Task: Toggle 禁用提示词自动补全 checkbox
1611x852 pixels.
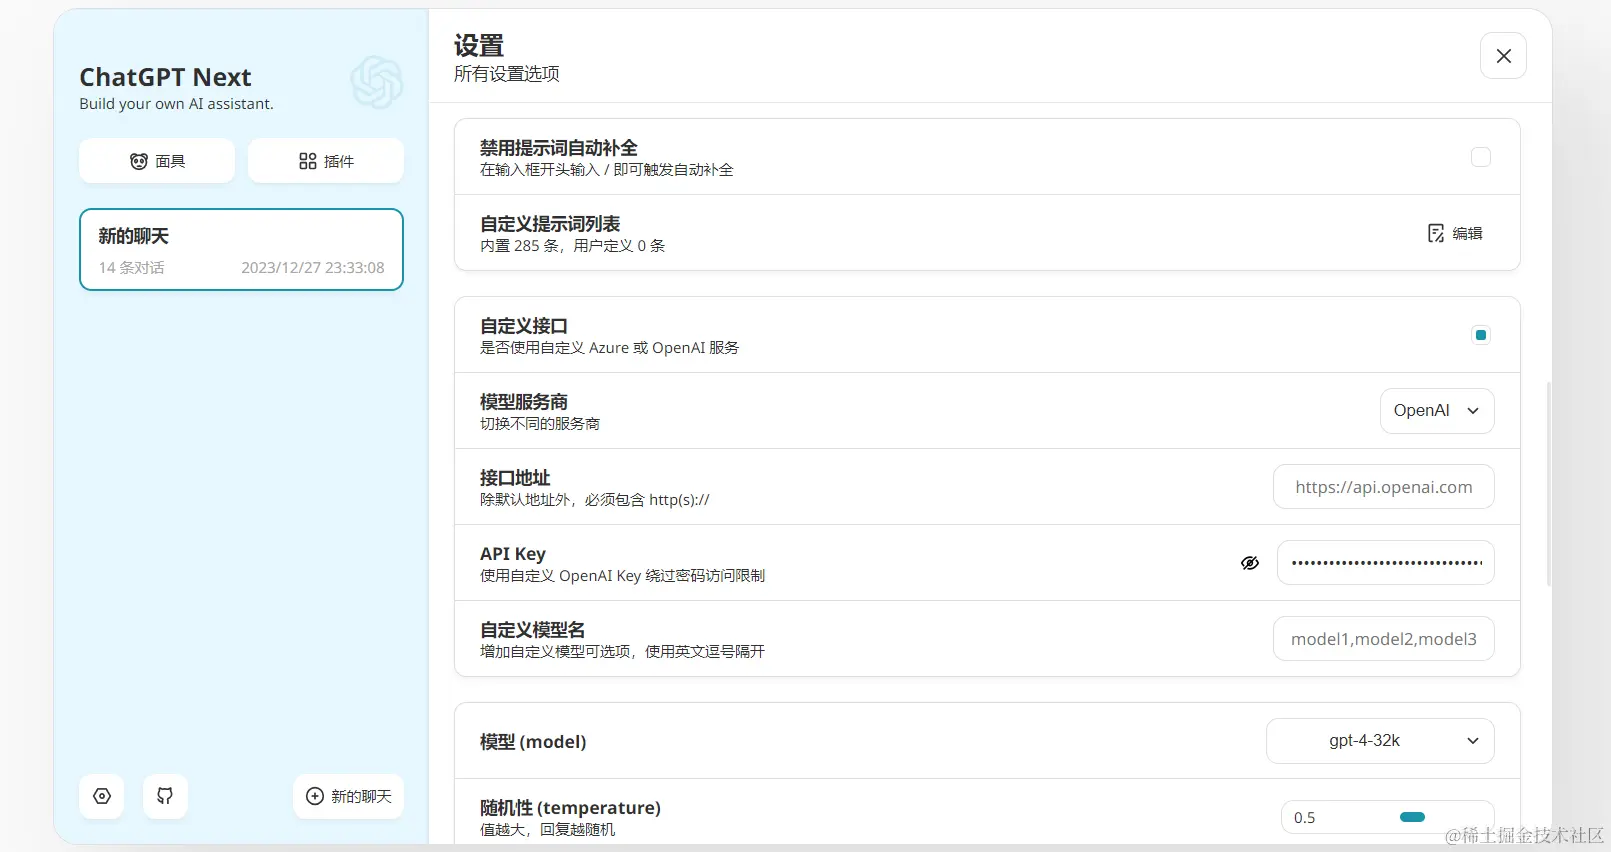Action: [1481, 157]
